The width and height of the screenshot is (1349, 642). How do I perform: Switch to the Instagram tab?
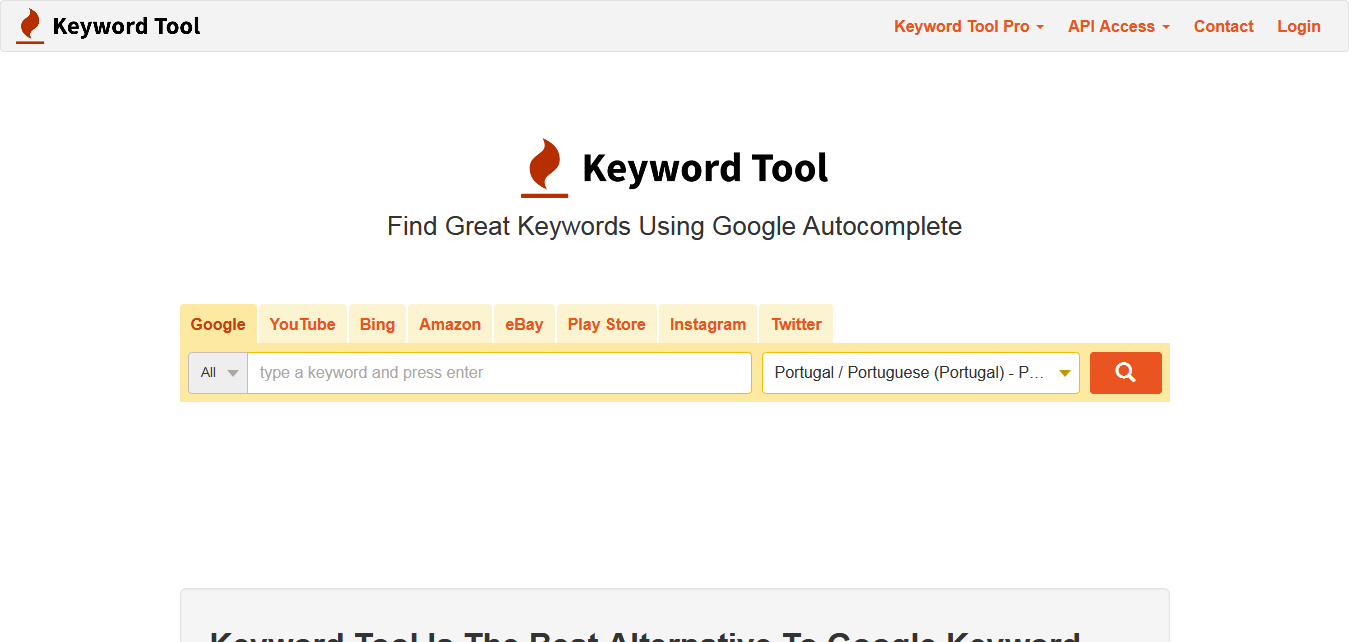[x=708, y=324]
